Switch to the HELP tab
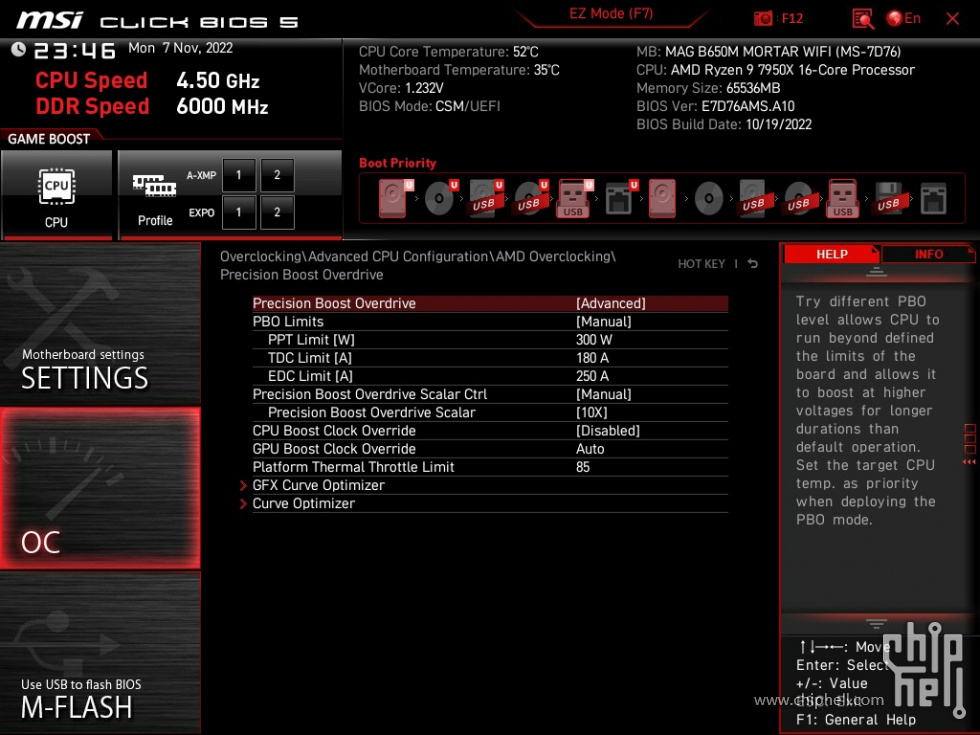 click(831, 254)
